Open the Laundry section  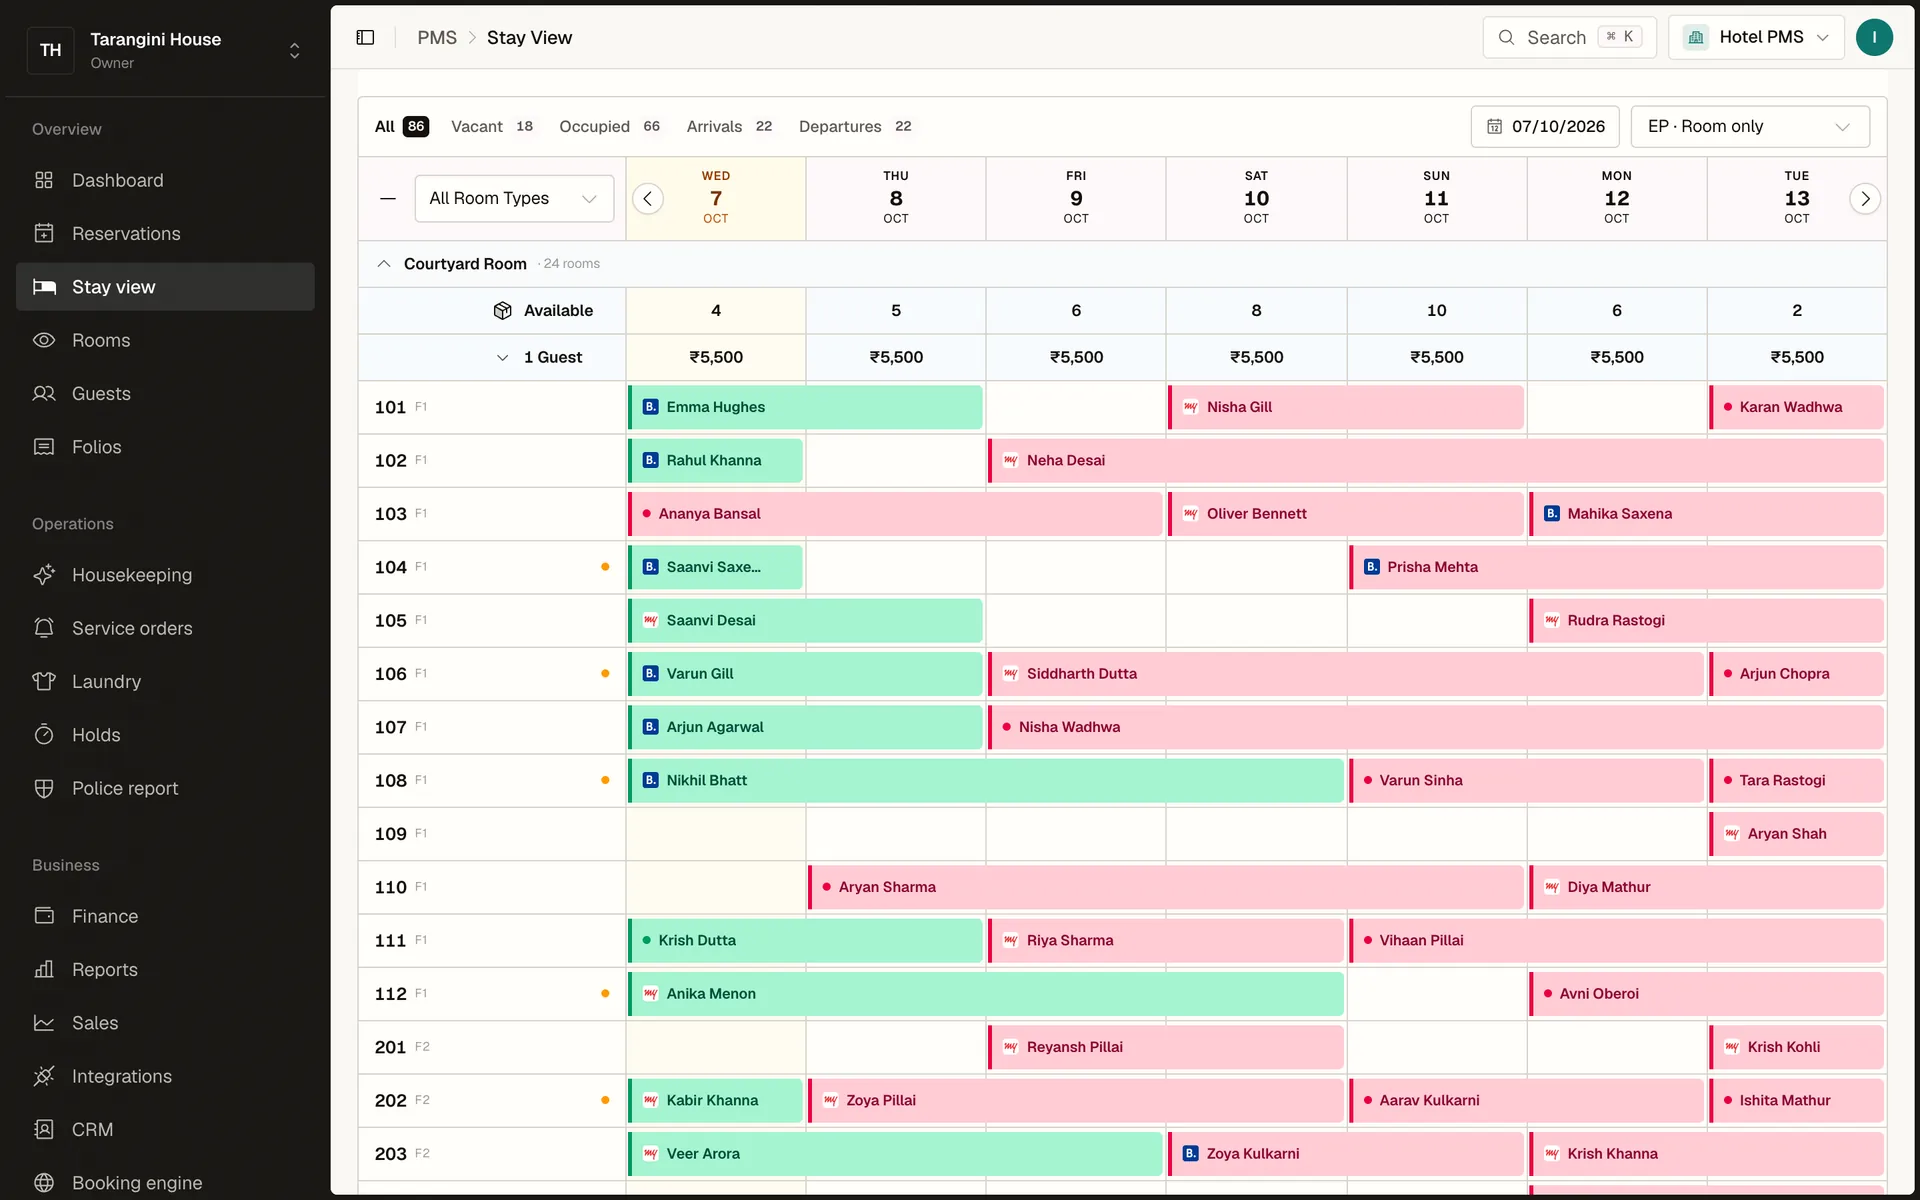pyautogui.click(x=165, y=681)
